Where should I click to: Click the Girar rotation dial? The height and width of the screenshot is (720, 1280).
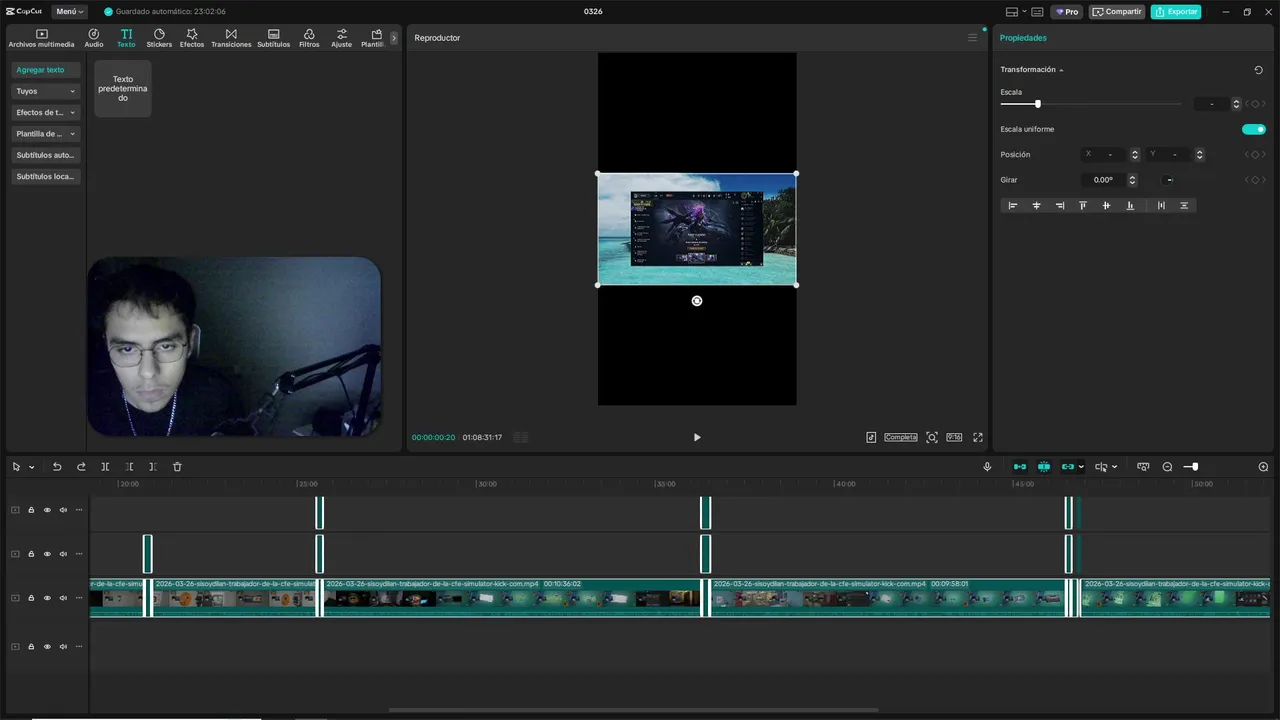1169,180
